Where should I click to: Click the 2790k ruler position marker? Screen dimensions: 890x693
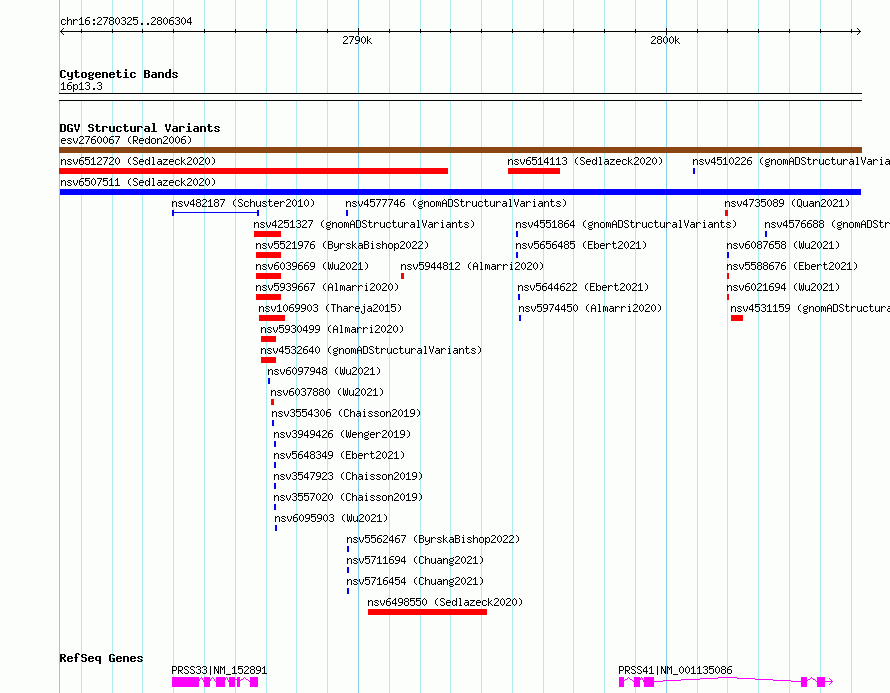tap(358, 40)
